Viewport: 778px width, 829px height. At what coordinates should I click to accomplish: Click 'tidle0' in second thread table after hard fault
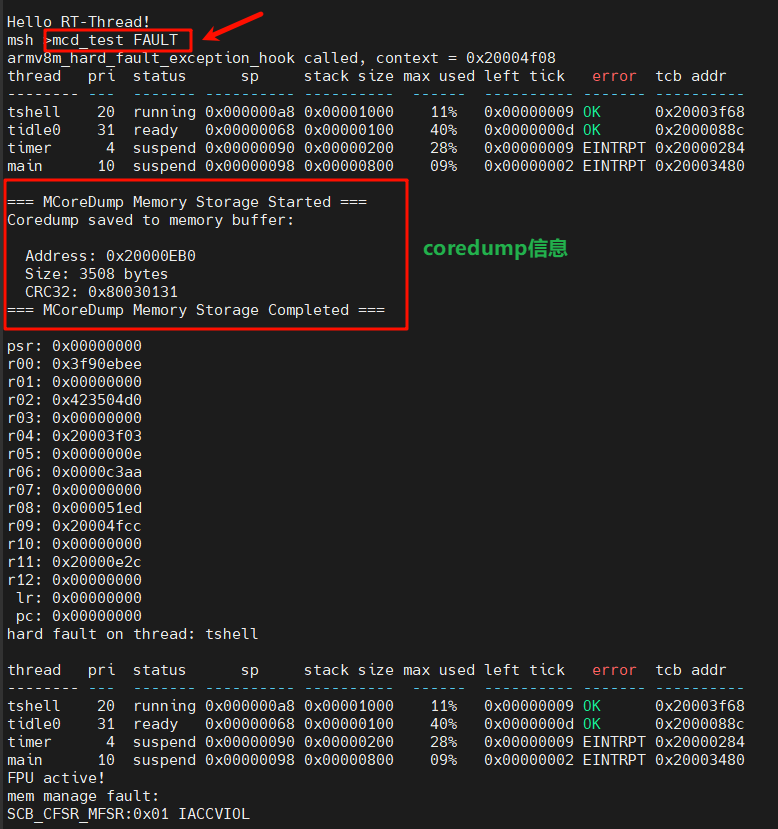pyautogui.click(x=34, y=724)
